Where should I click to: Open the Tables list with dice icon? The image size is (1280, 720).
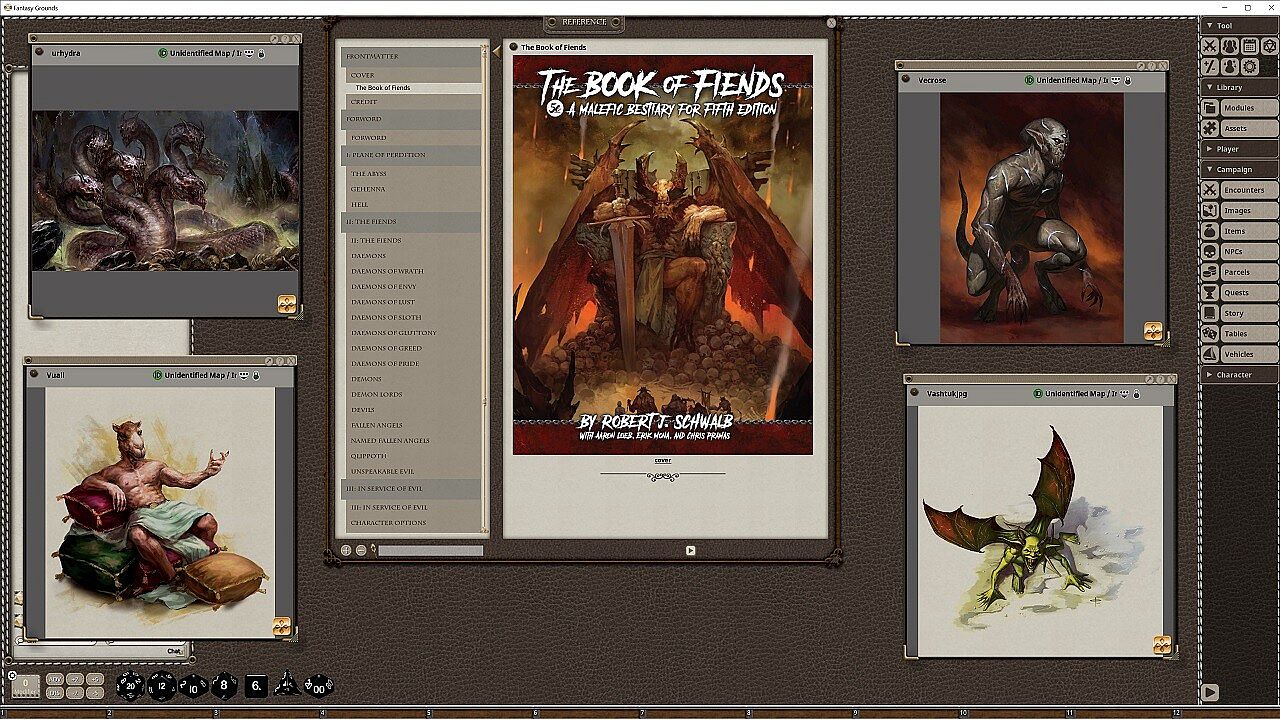click(x=1239, y=334)
